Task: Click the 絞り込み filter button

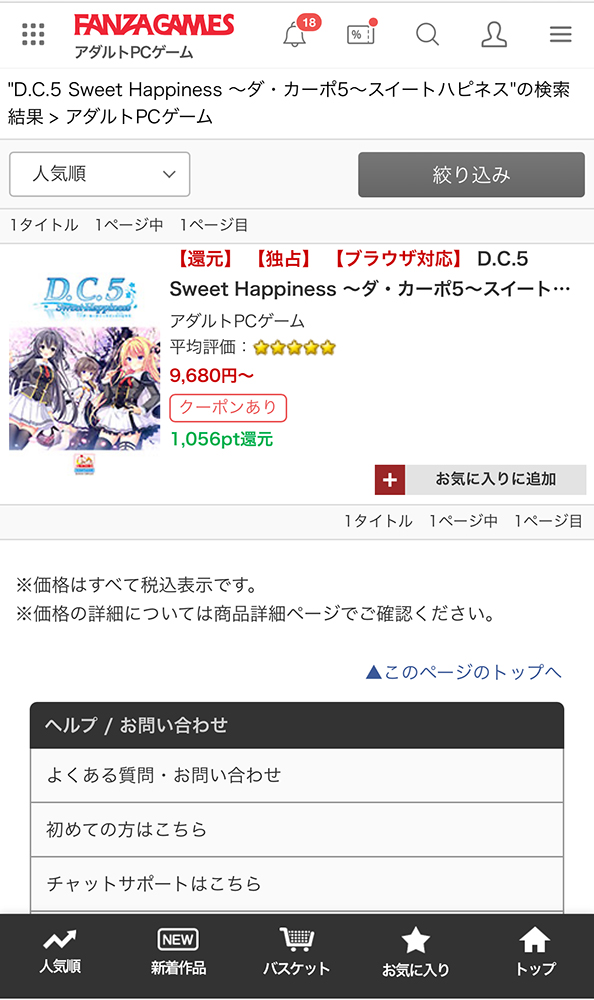Action: [x=471, y=174]
